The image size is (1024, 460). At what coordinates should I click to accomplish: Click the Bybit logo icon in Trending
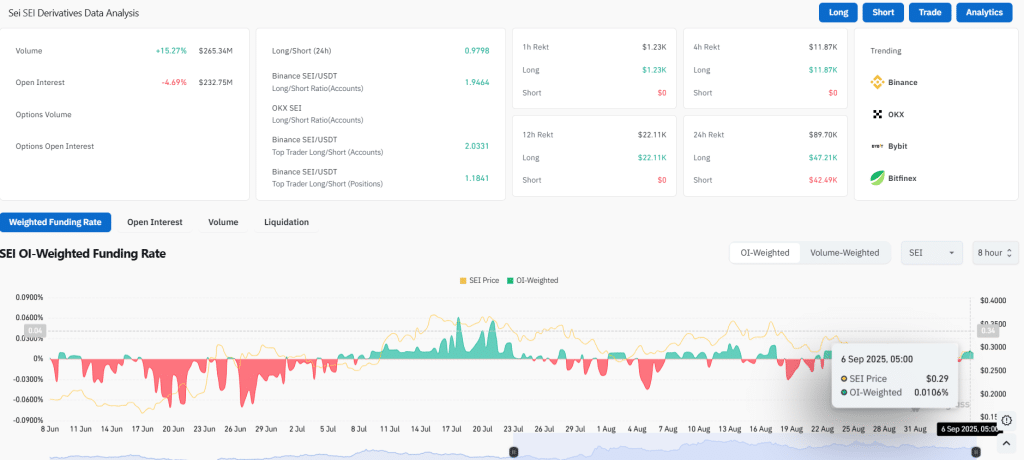tap(877, 146)
